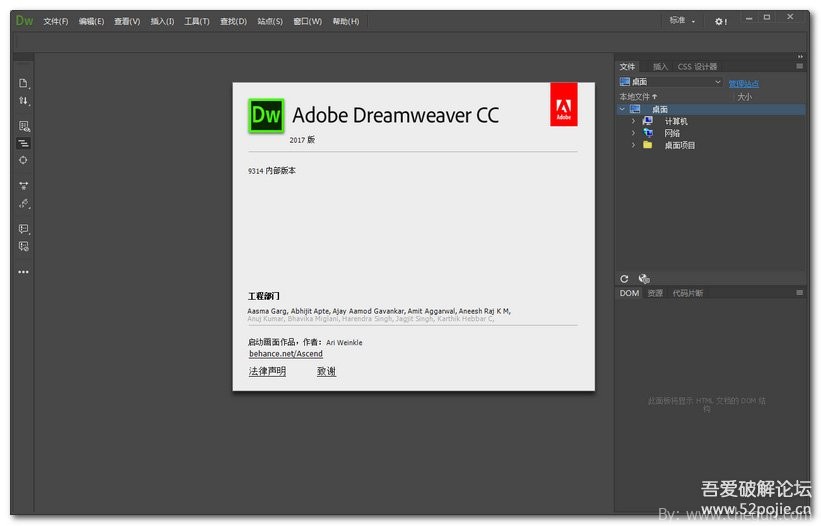Click the sync settings gear icon
This screenshot has width=821, height=526.
pyautogui.click(x=720, y=21)
